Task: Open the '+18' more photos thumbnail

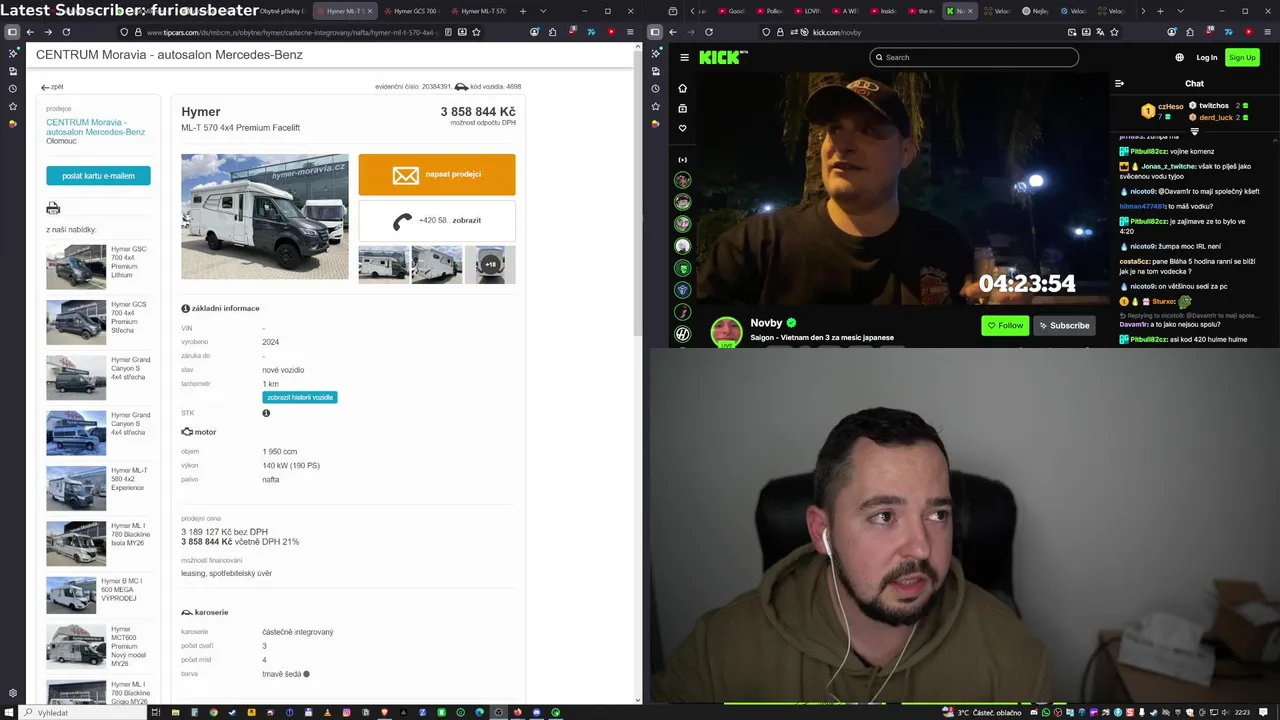Action: pyautogui.click(x=490, y=265)
